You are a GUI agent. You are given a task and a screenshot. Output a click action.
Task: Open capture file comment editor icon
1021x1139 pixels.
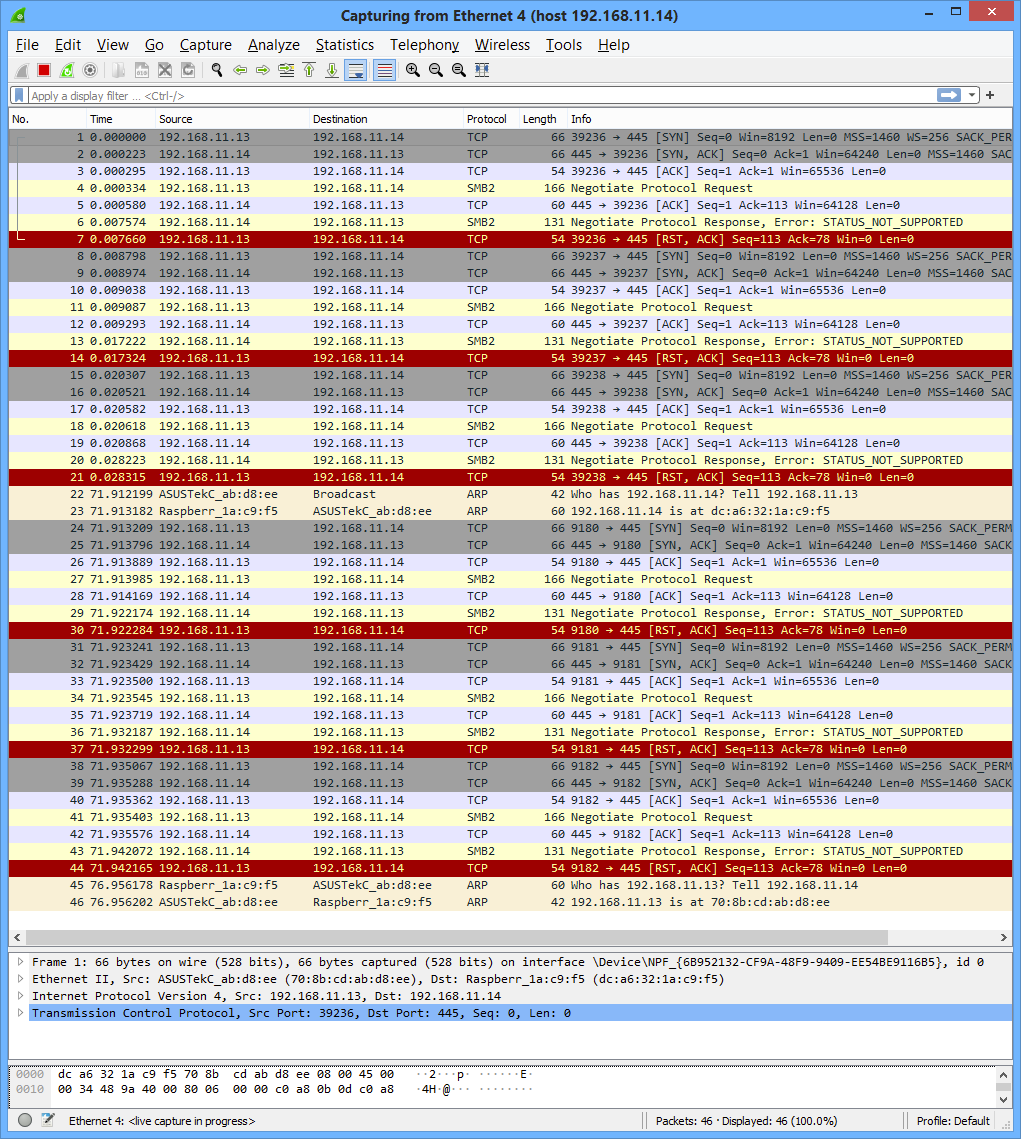tap(47, 1121)
